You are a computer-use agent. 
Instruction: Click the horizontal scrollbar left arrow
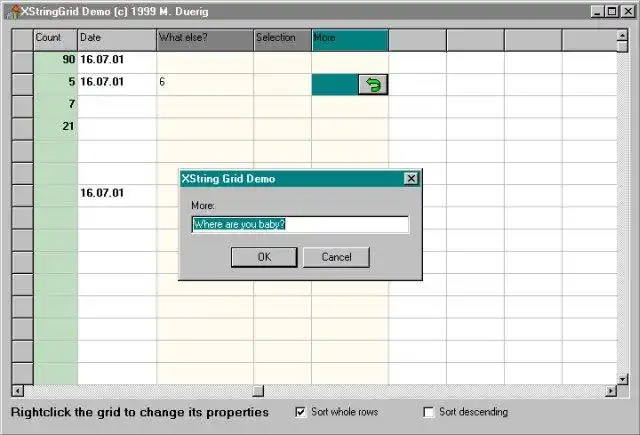tap(17, 391)
